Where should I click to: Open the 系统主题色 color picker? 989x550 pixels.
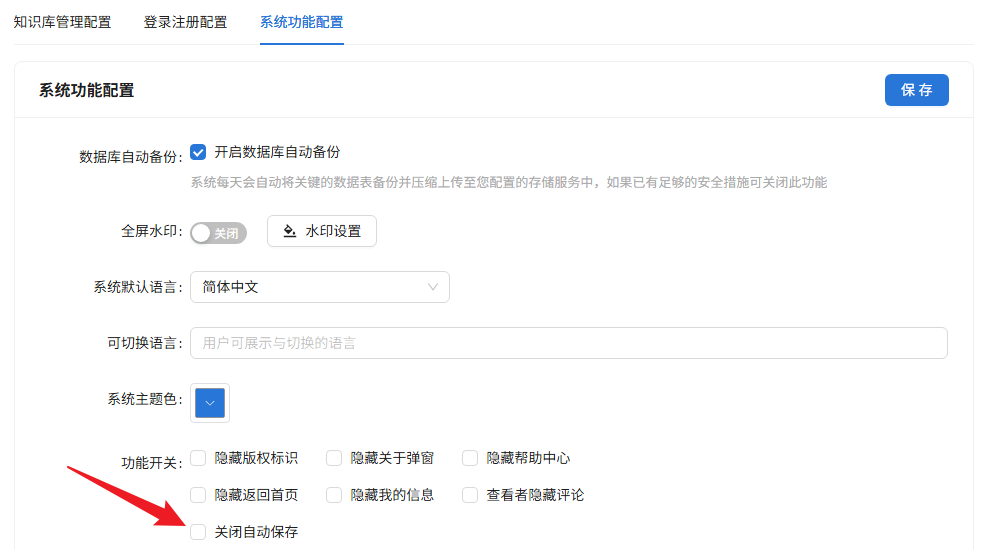click(210, 402)
